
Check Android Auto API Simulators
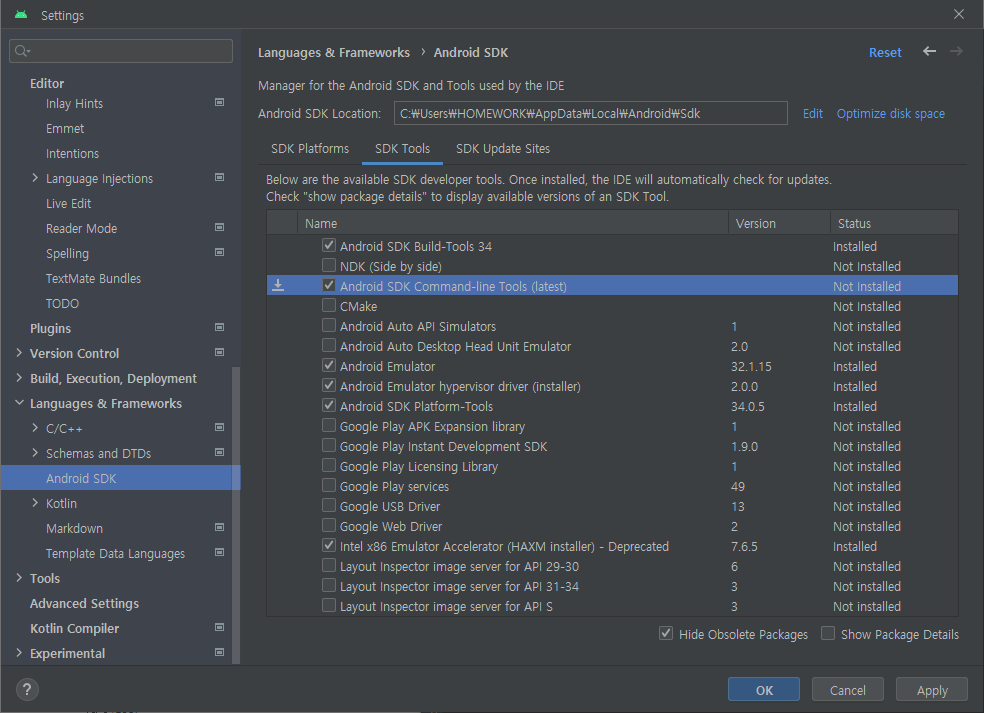329,326
